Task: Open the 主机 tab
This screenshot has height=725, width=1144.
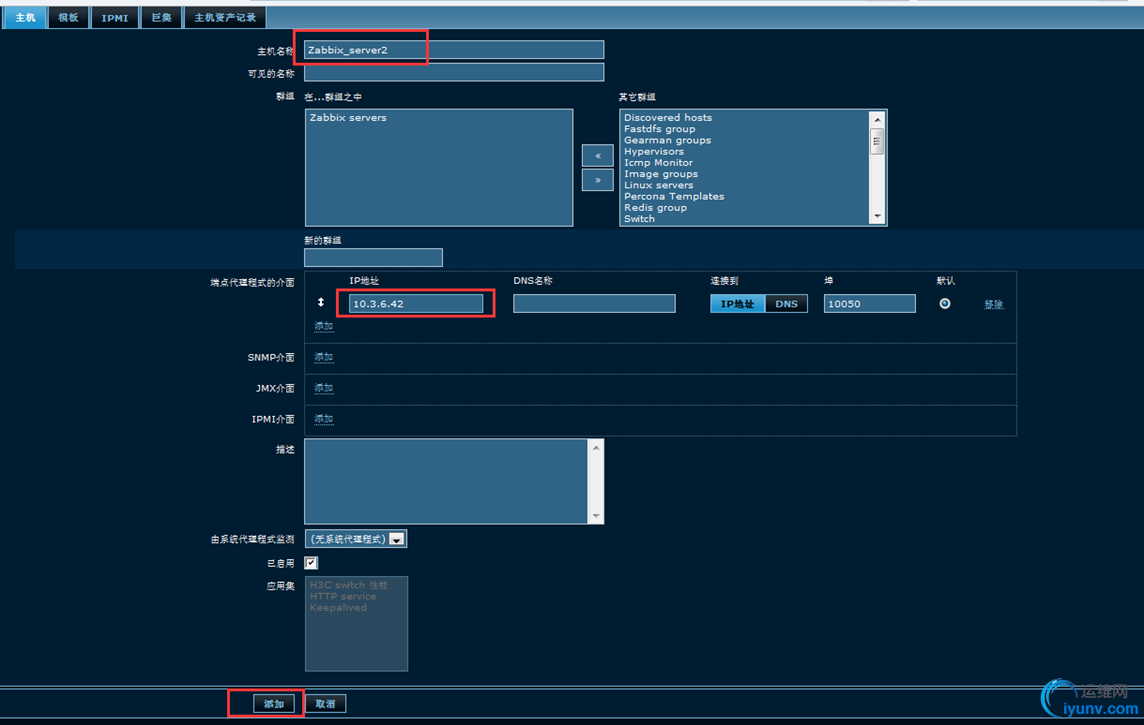Action: [x=26, y=18]
